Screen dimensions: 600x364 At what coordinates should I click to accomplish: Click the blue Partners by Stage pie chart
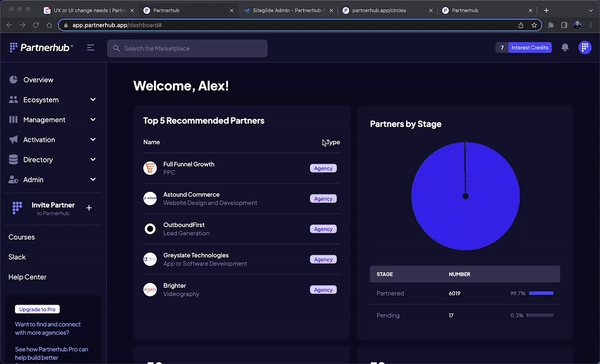465,196
